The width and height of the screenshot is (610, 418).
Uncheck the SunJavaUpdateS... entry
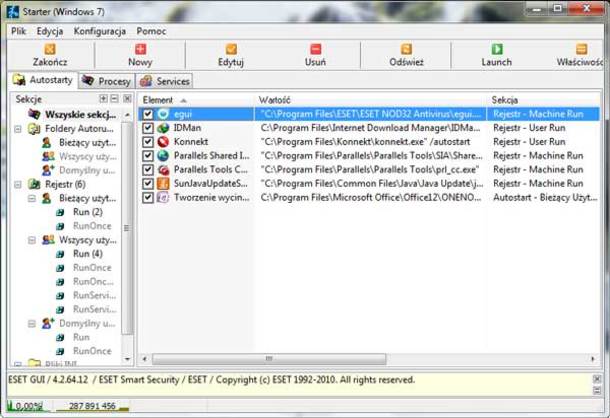pos(148,184)
